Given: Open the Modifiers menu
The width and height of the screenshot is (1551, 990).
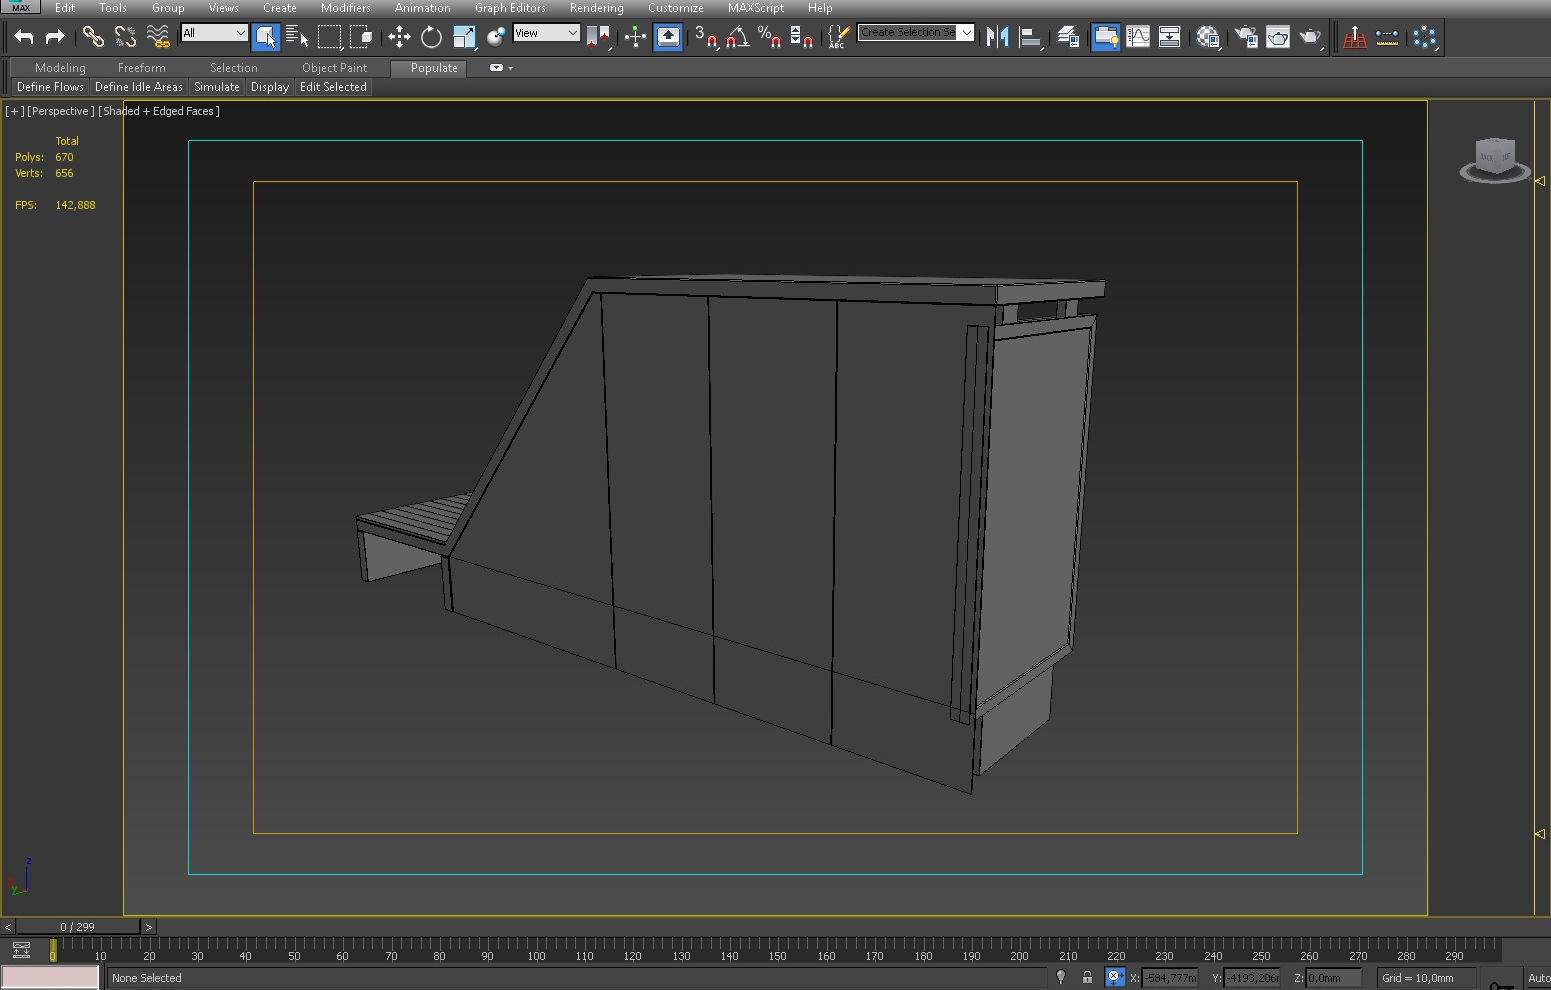Looking at the screenshot, I should [345, 8].
